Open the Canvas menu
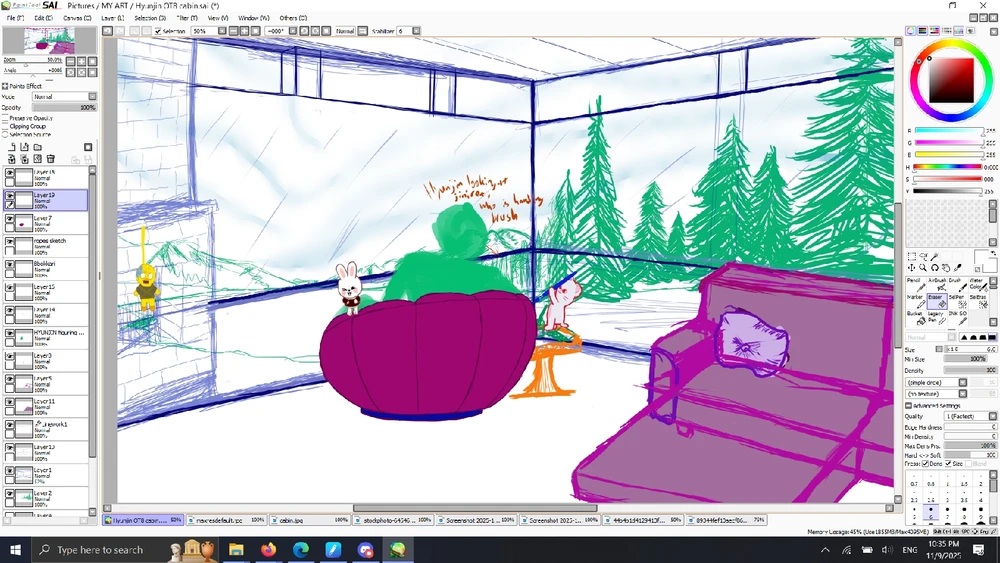The image size is (1000, 563). tap(73, 18)
